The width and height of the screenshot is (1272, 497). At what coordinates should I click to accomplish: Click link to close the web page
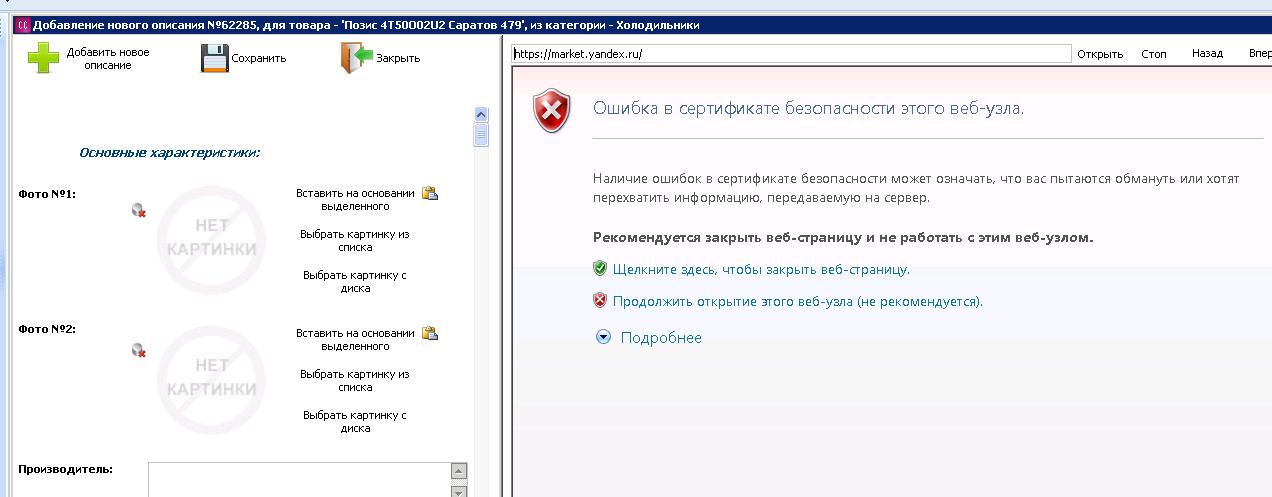tap(761, 270)
